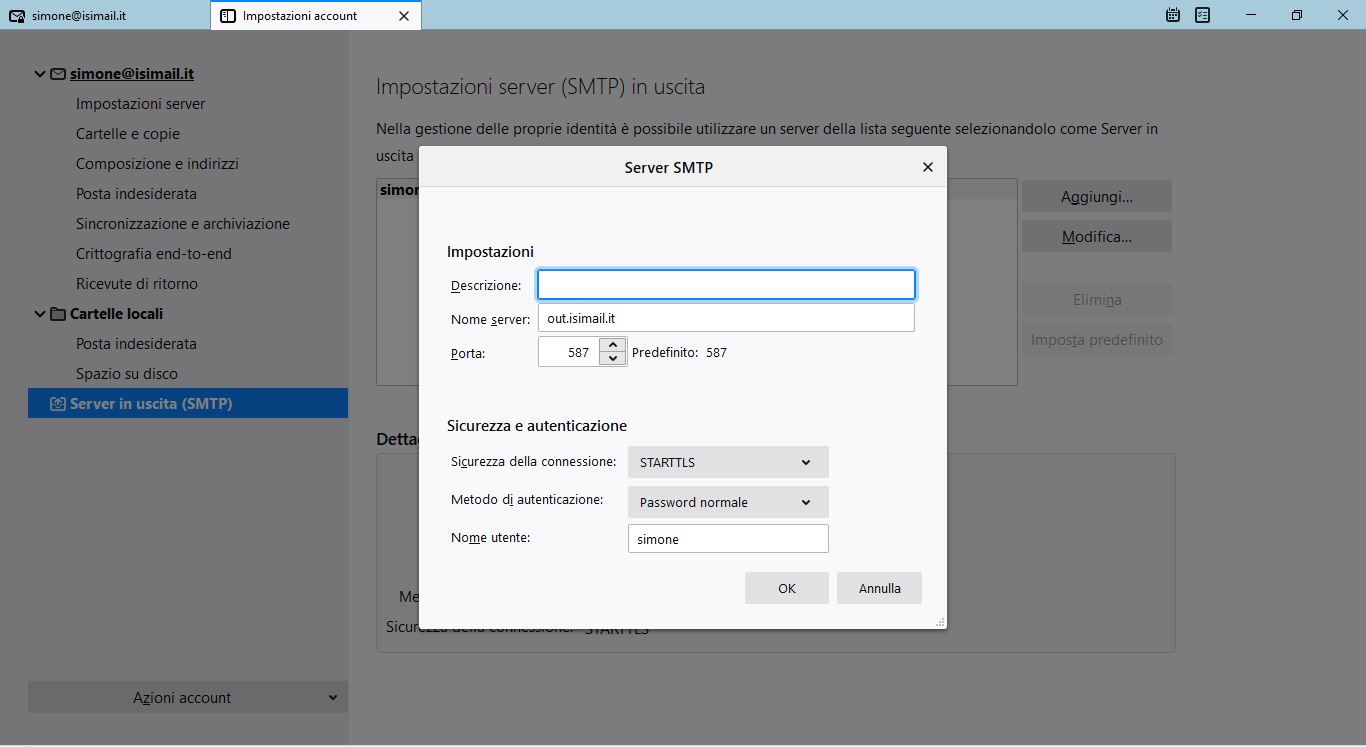Click the Nome server field with out.isimail.it

click(726, 318)
